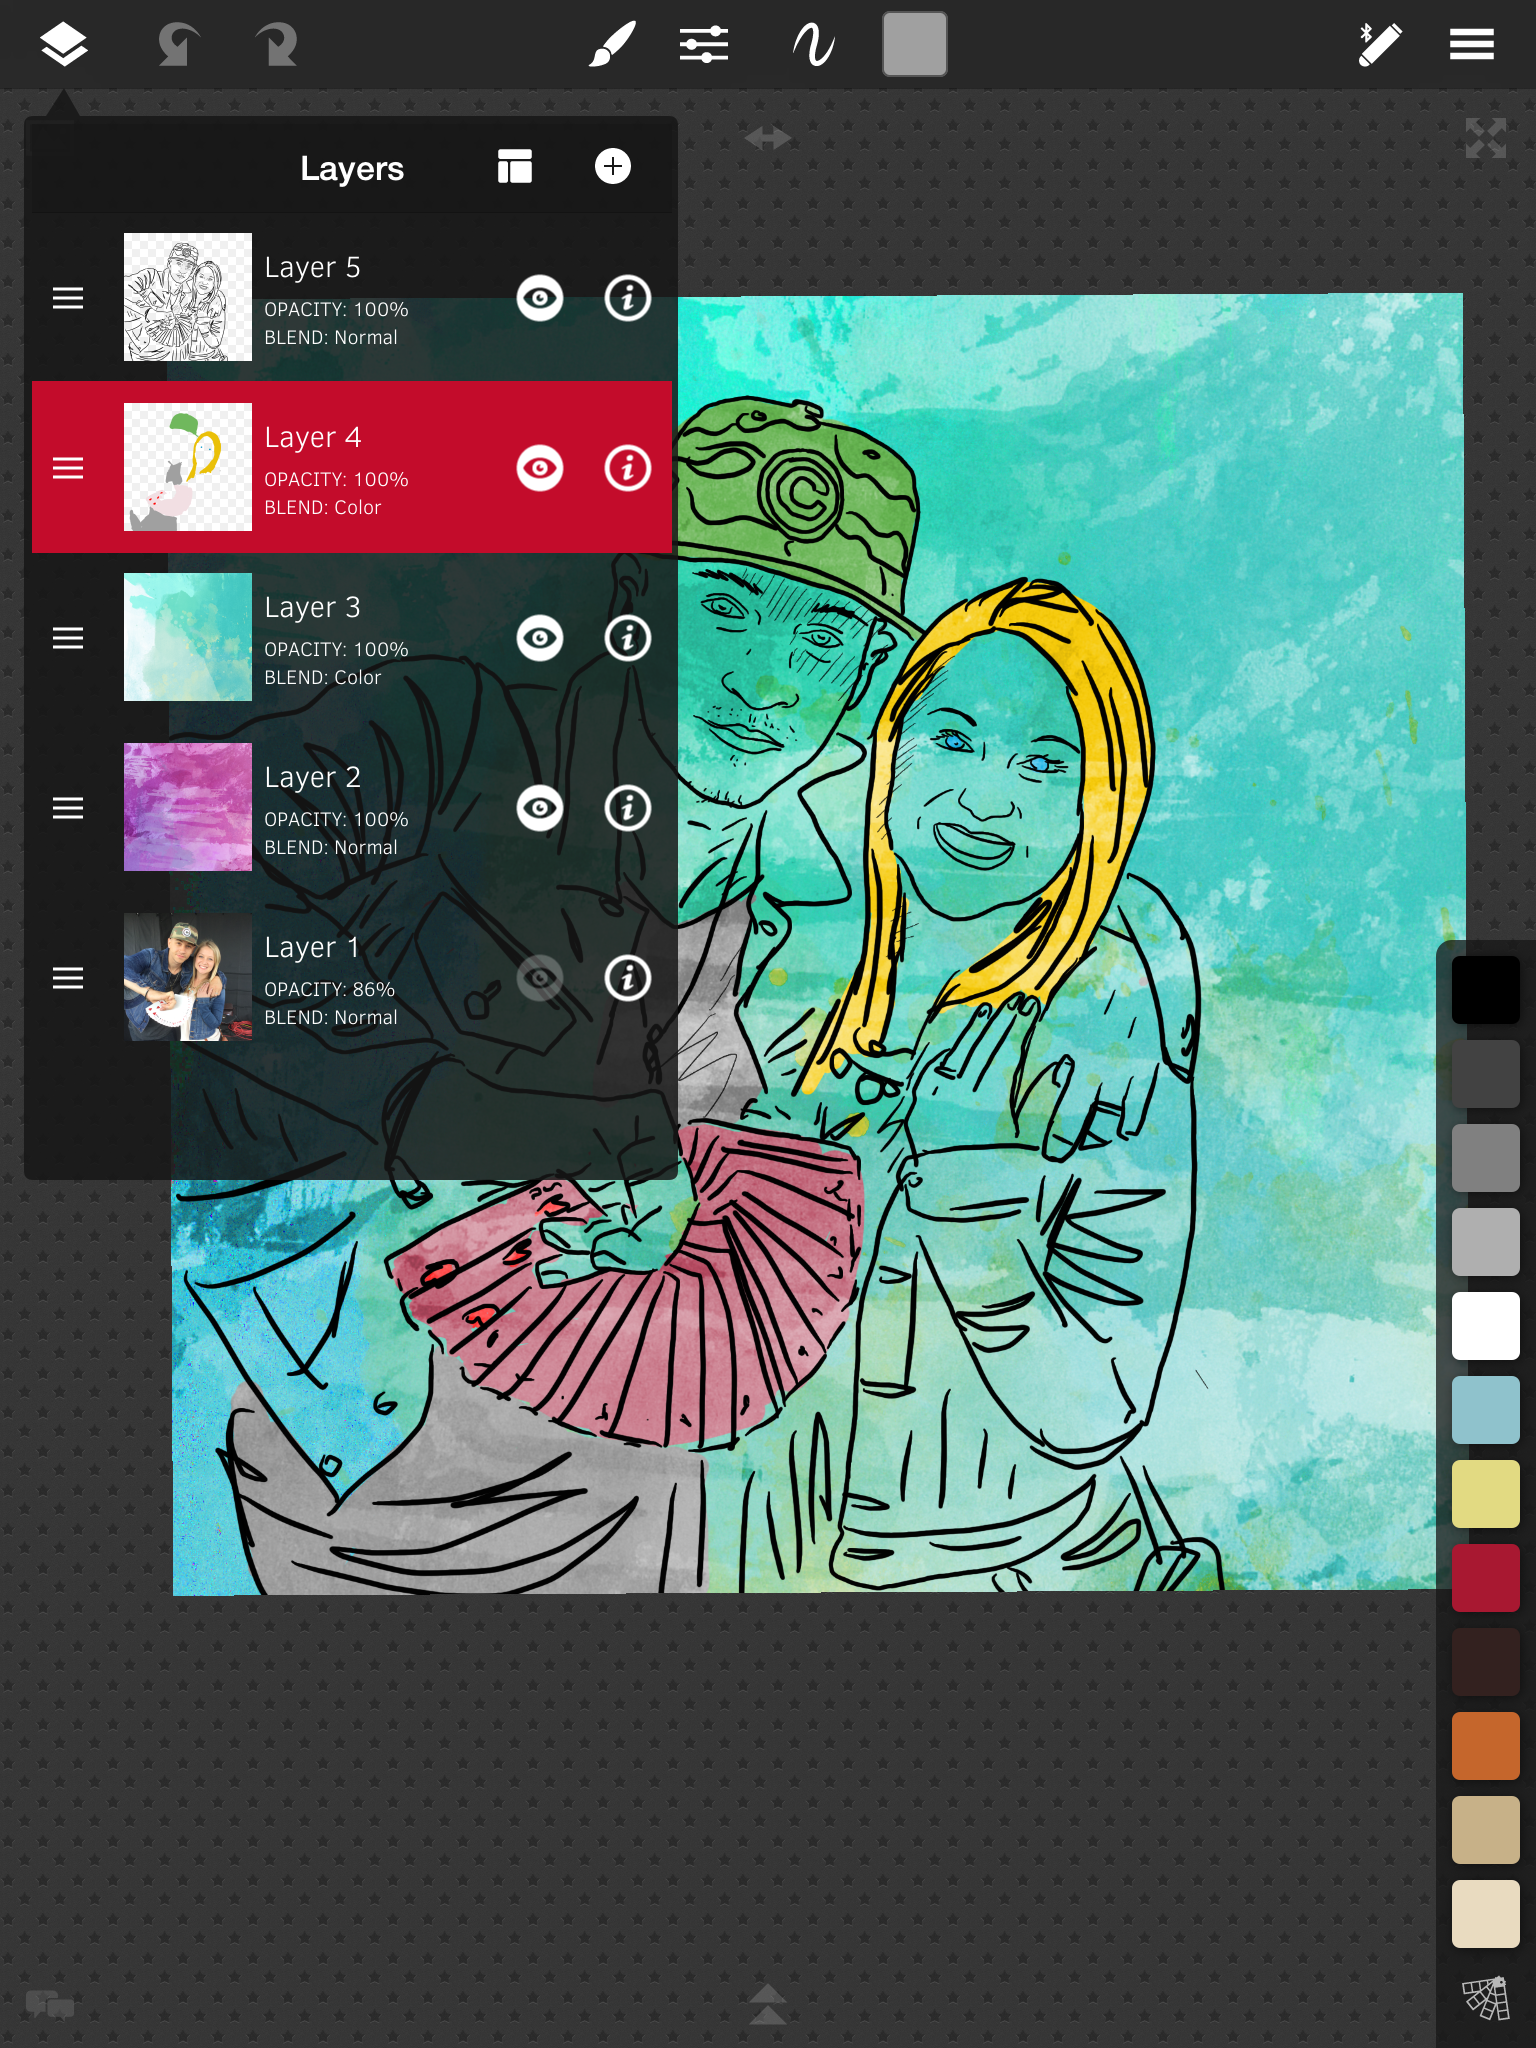This screenshot has width=1536, height=2048.
Task: Pick the light gray palette swatch
Action: (x=1486, y=1242)
